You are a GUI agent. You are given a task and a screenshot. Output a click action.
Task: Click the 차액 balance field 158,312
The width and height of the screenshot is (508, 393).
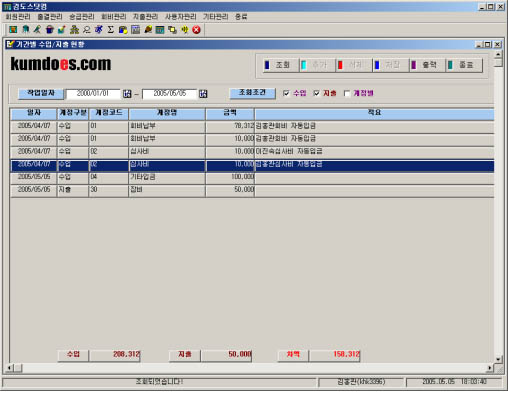pos(335,355)
